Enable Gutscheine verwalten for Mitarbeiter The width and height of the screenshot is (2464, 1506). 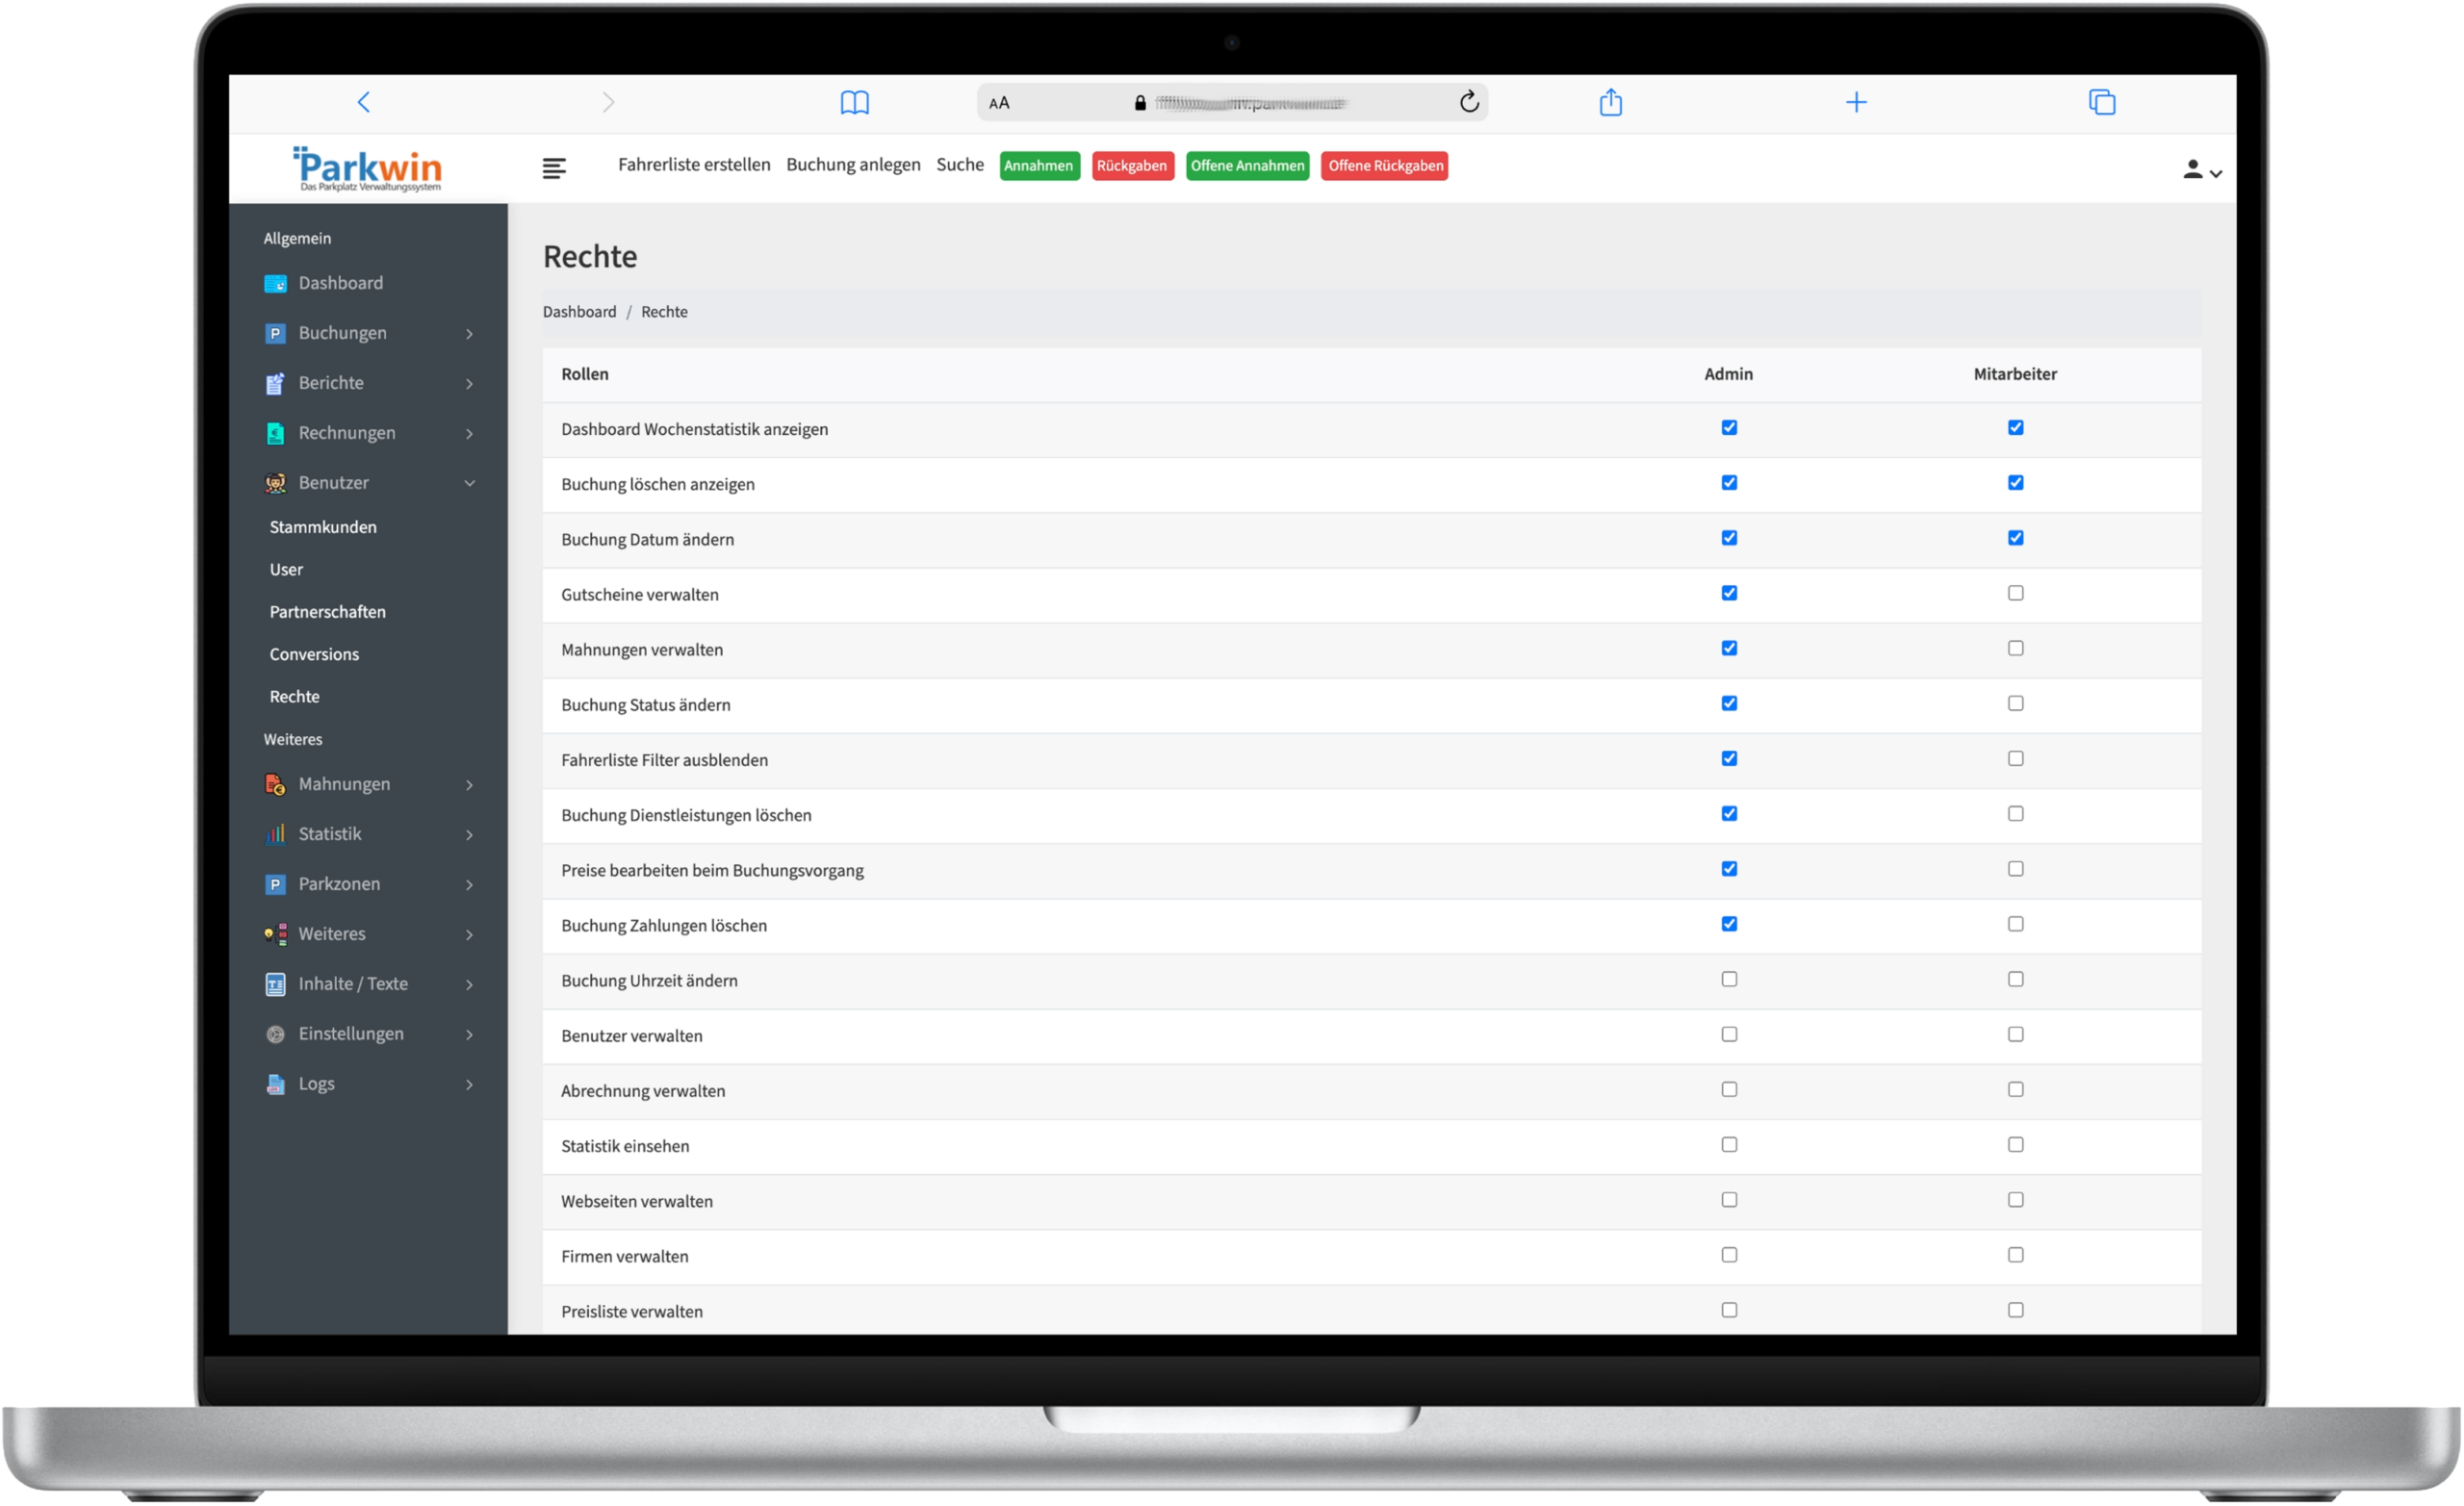coord(2015,593)
